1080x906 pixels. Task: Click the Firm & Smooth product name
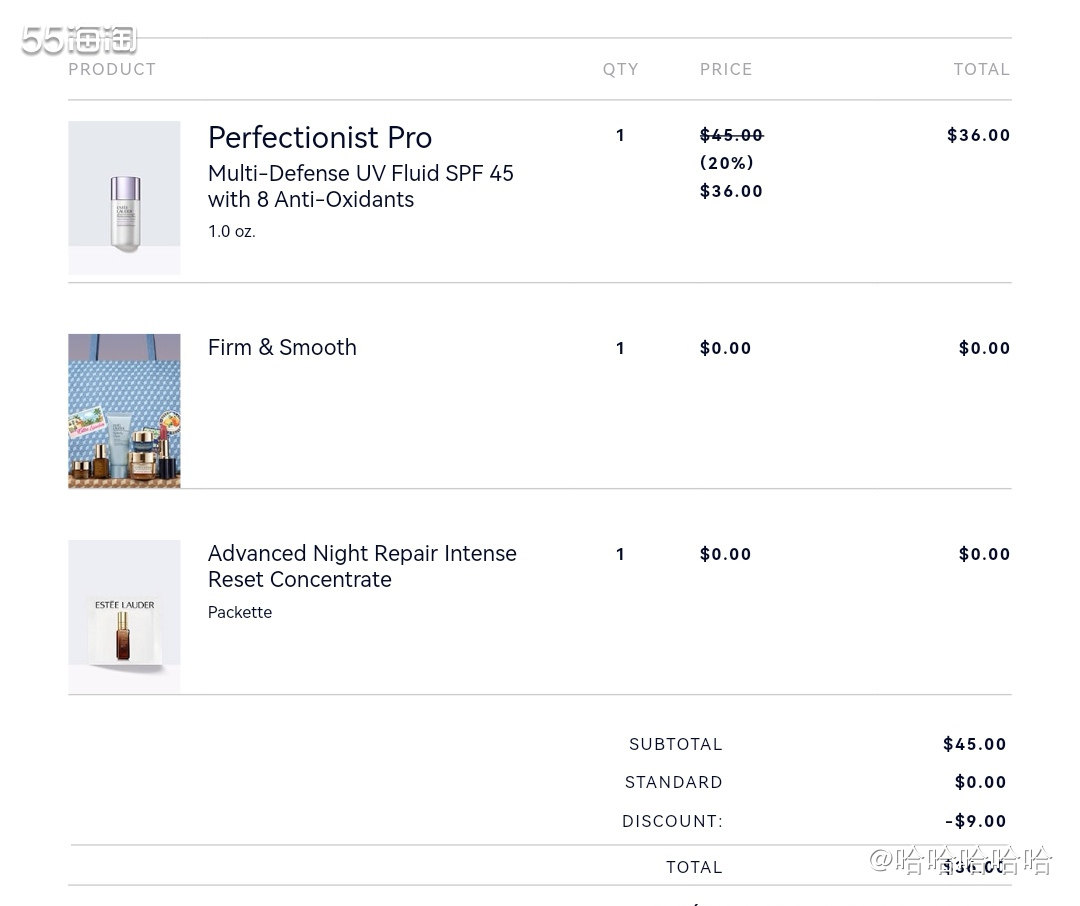coord(282,347)
